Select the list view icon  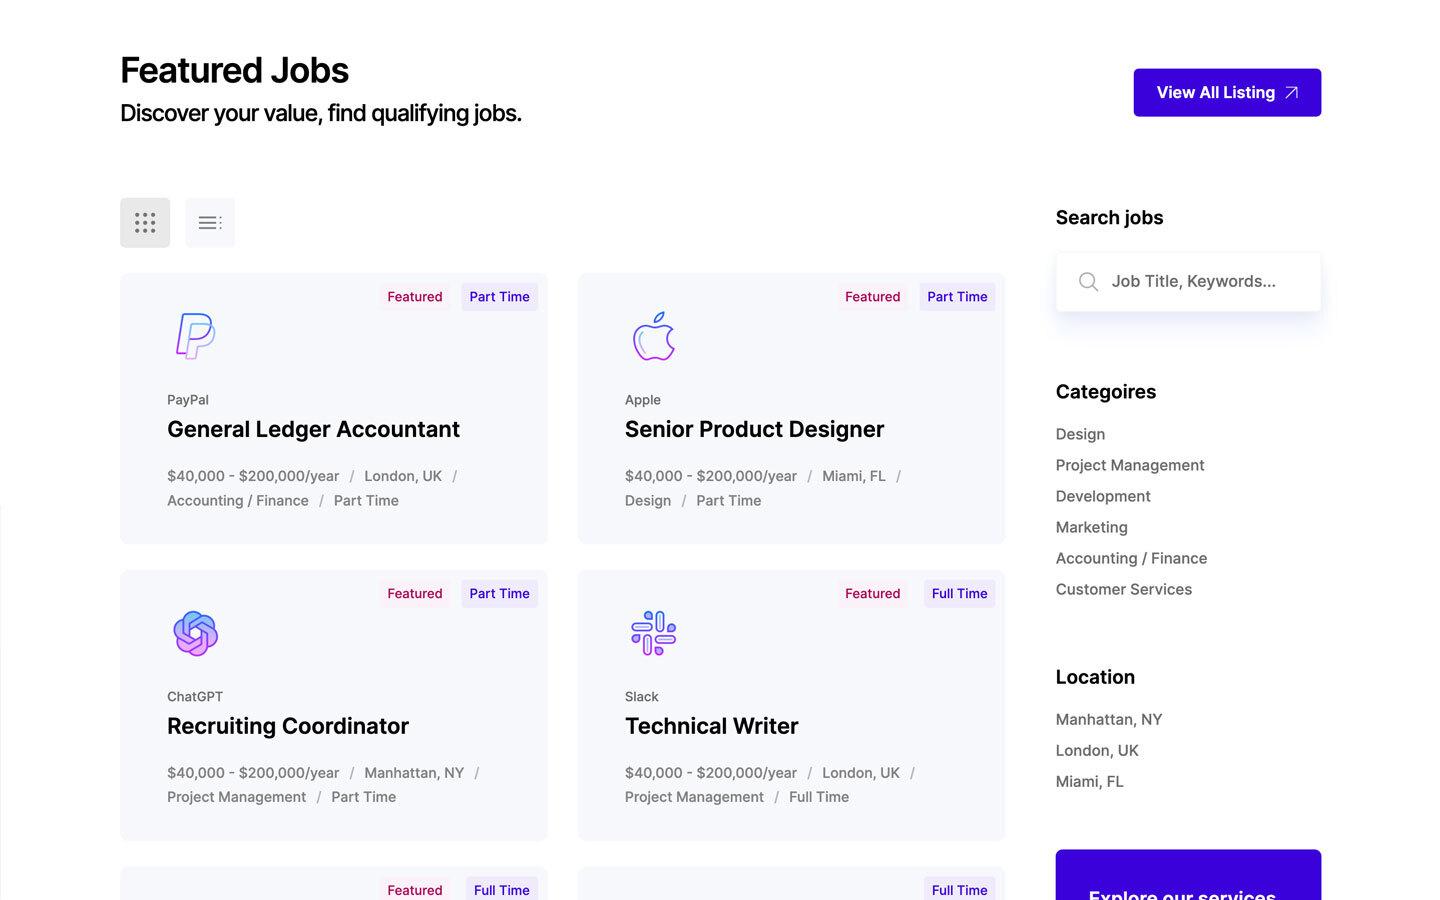coord(209,222)
